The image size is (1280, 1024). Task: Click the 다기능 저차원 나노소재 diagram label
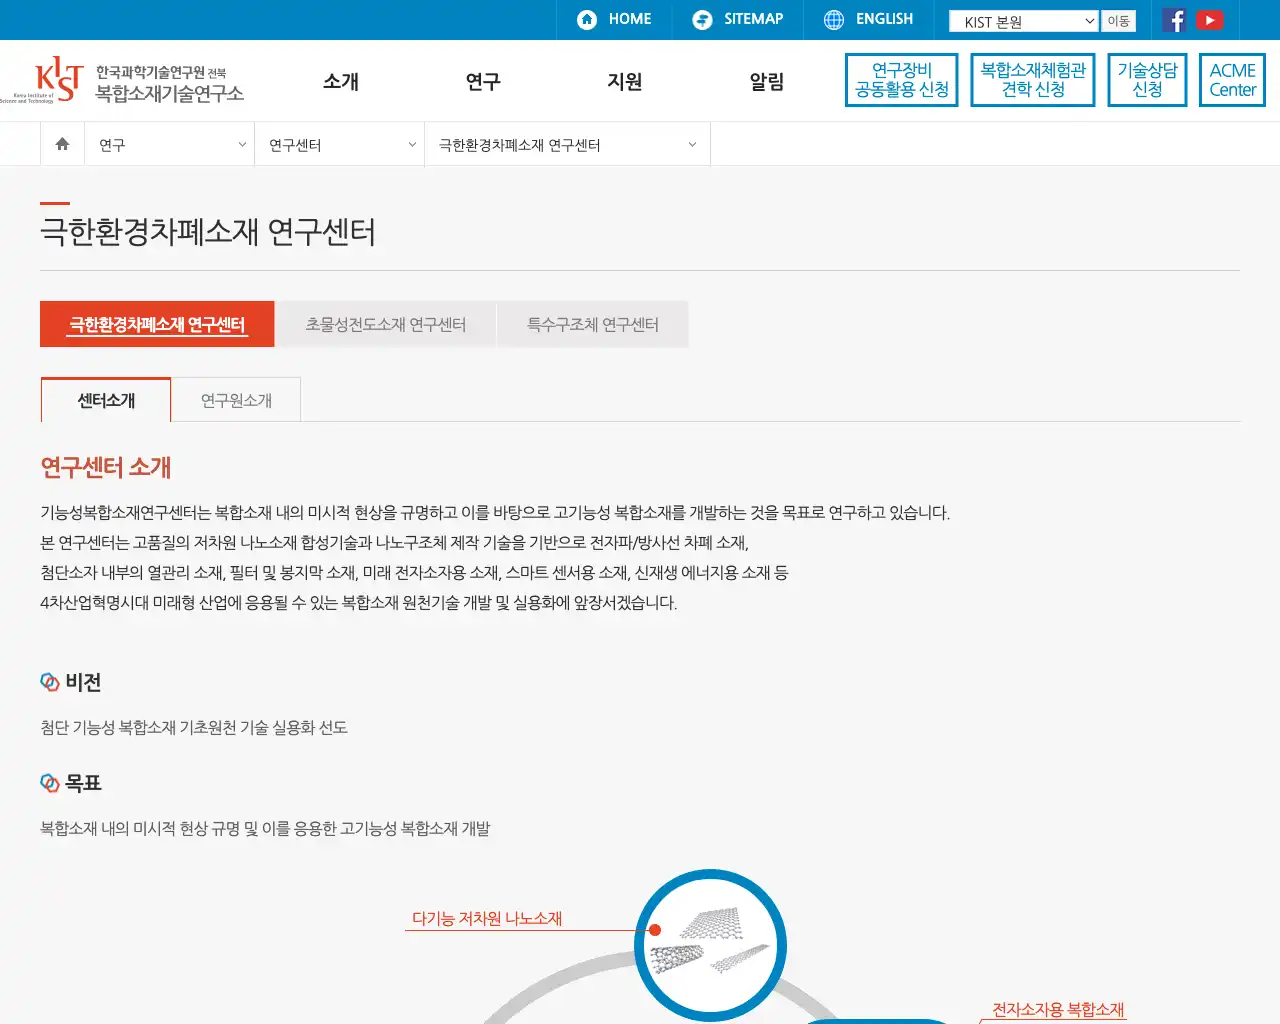[x=487, y=918]
